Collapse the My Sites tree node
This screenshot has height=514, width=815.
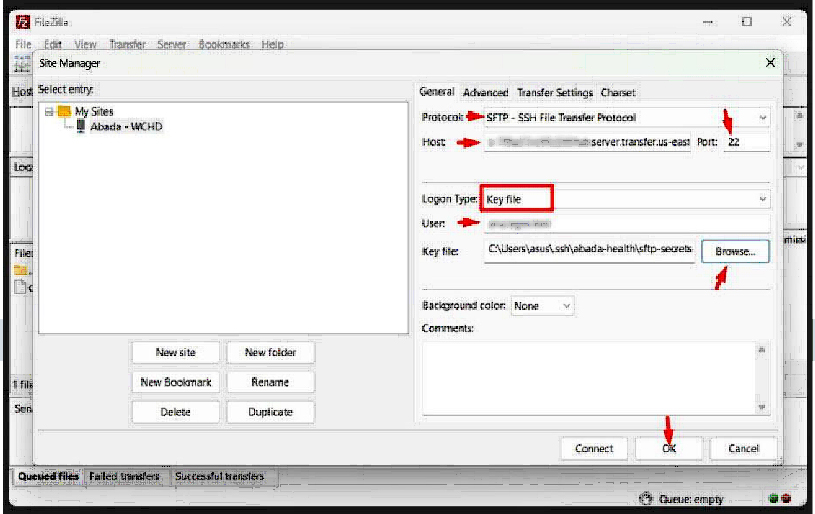coord(49,112)
